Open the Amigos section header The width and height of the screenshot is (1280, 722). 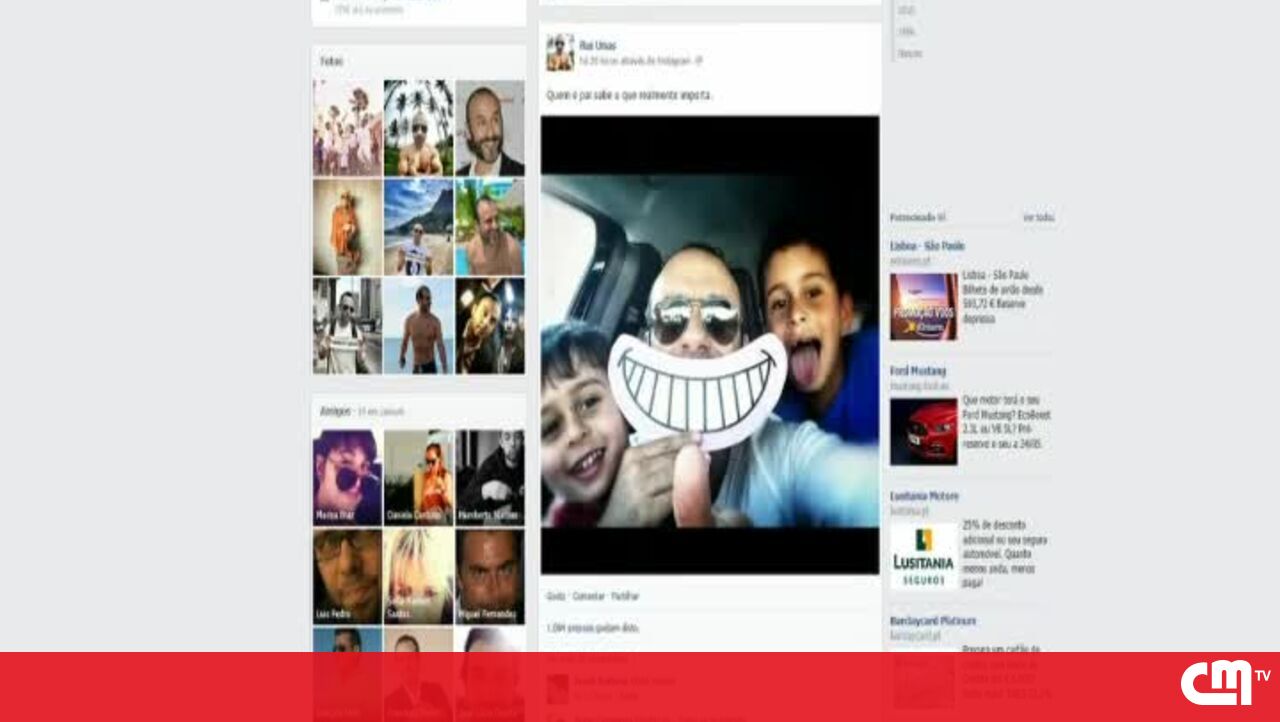335,411
